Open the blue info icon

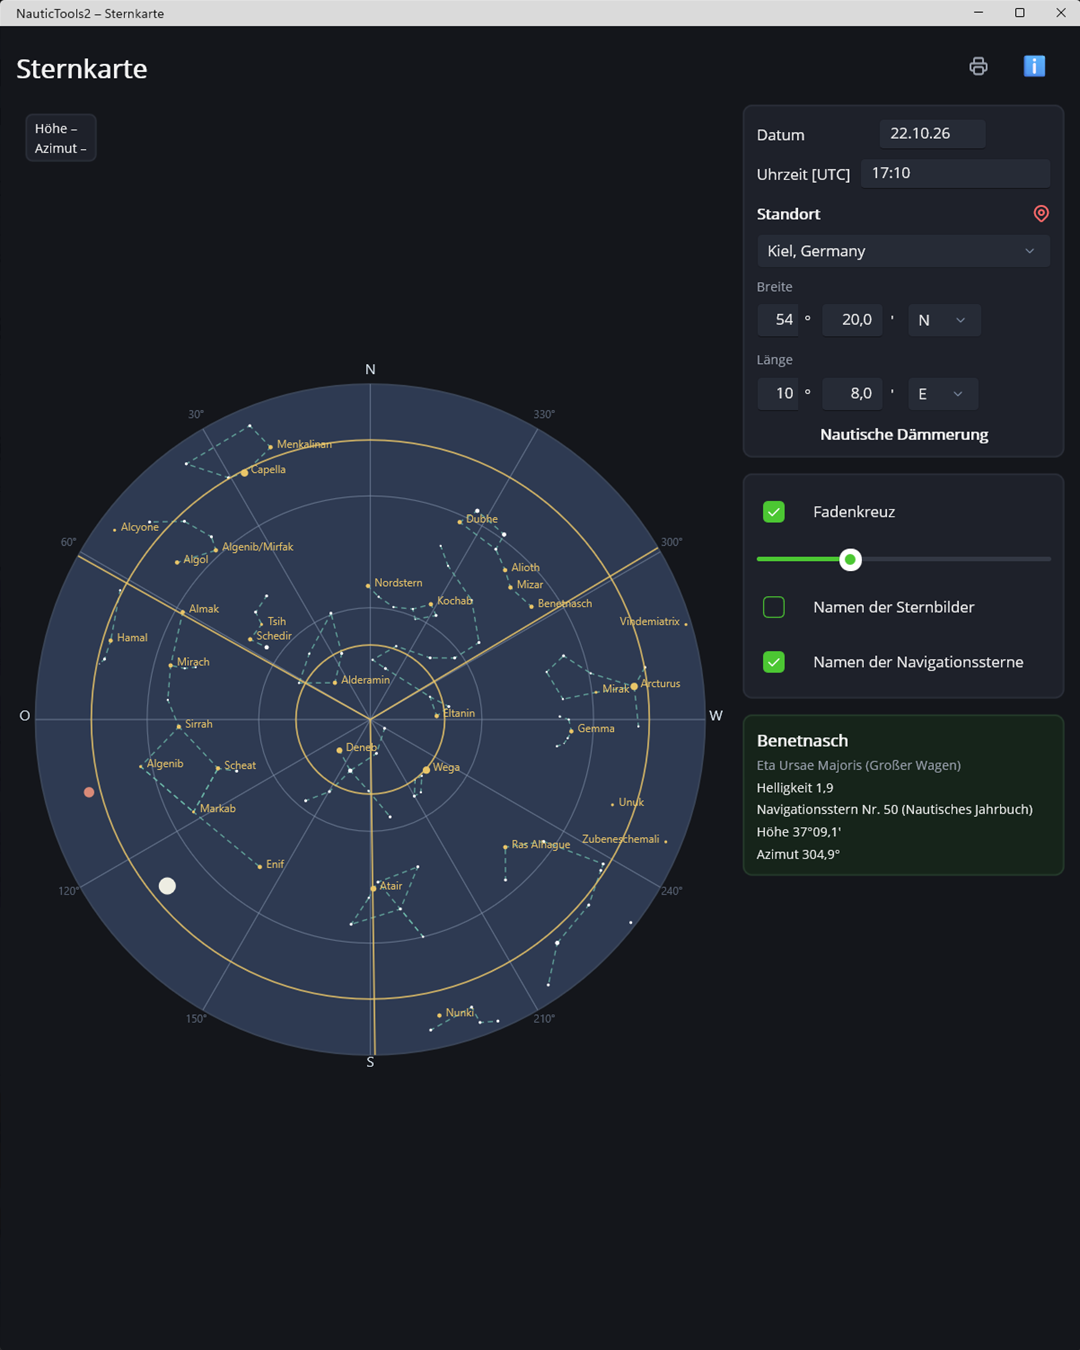coord(1034,66)
